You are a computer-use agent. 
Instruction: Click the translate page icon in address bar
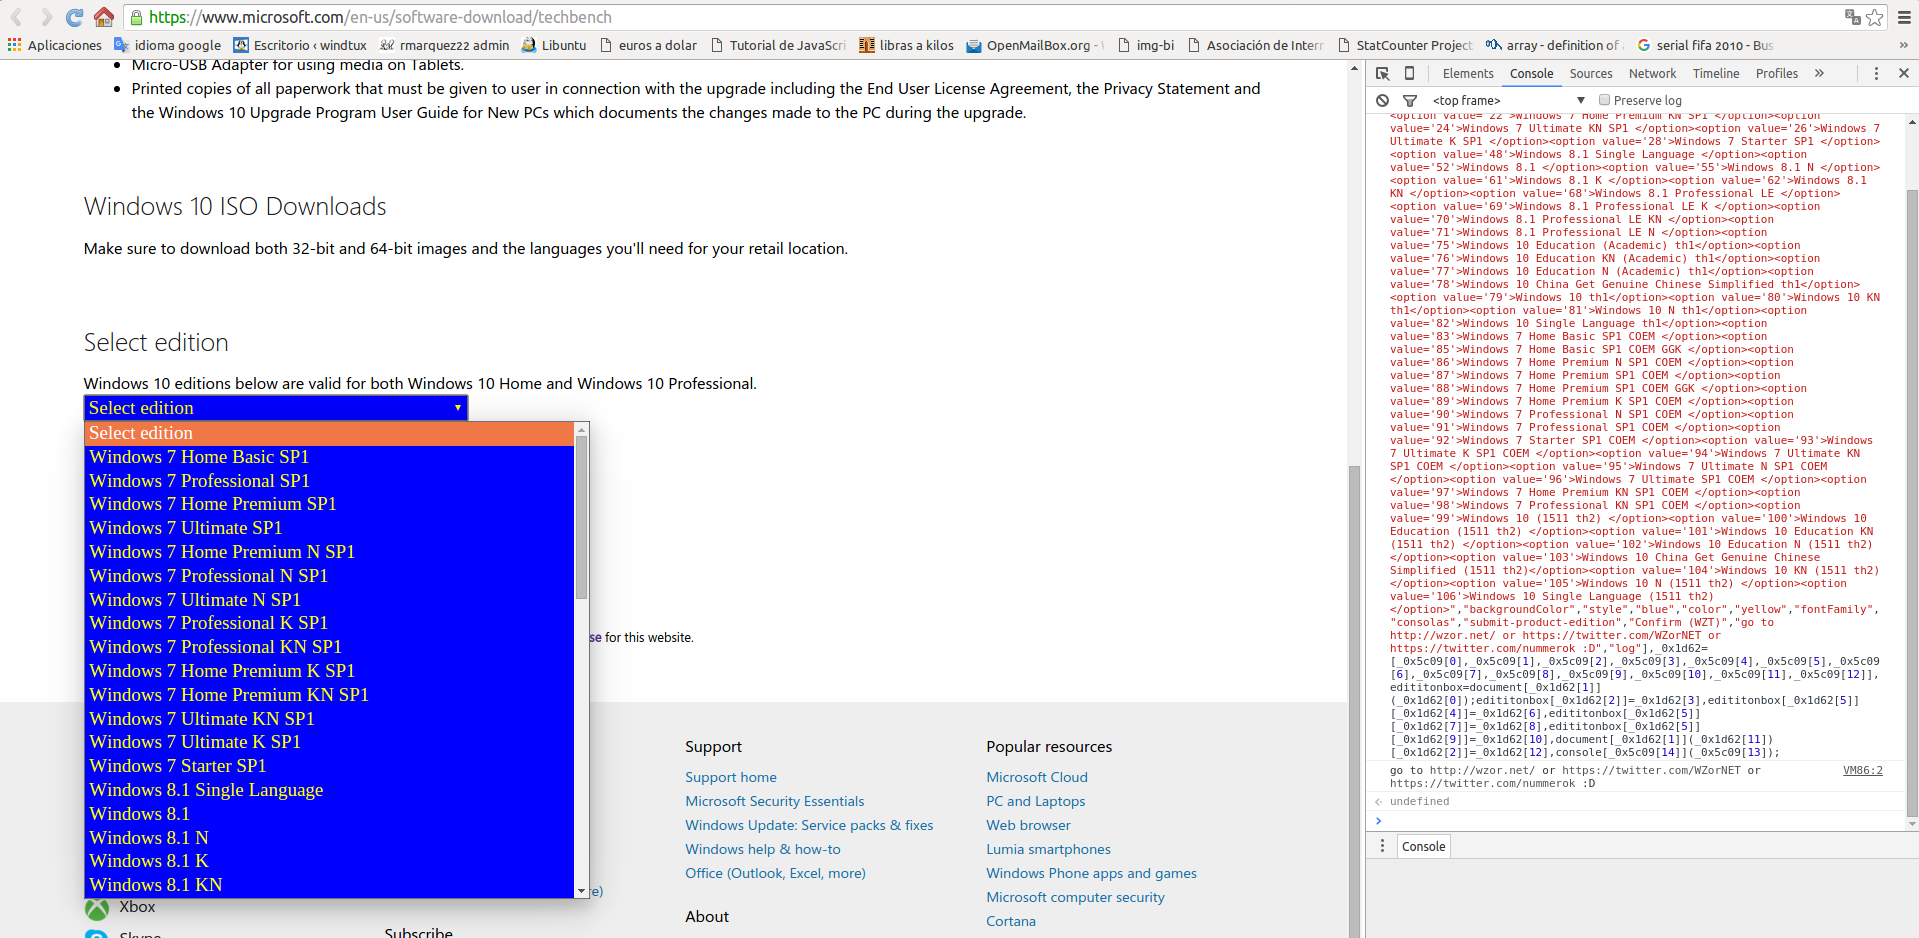1852,17
